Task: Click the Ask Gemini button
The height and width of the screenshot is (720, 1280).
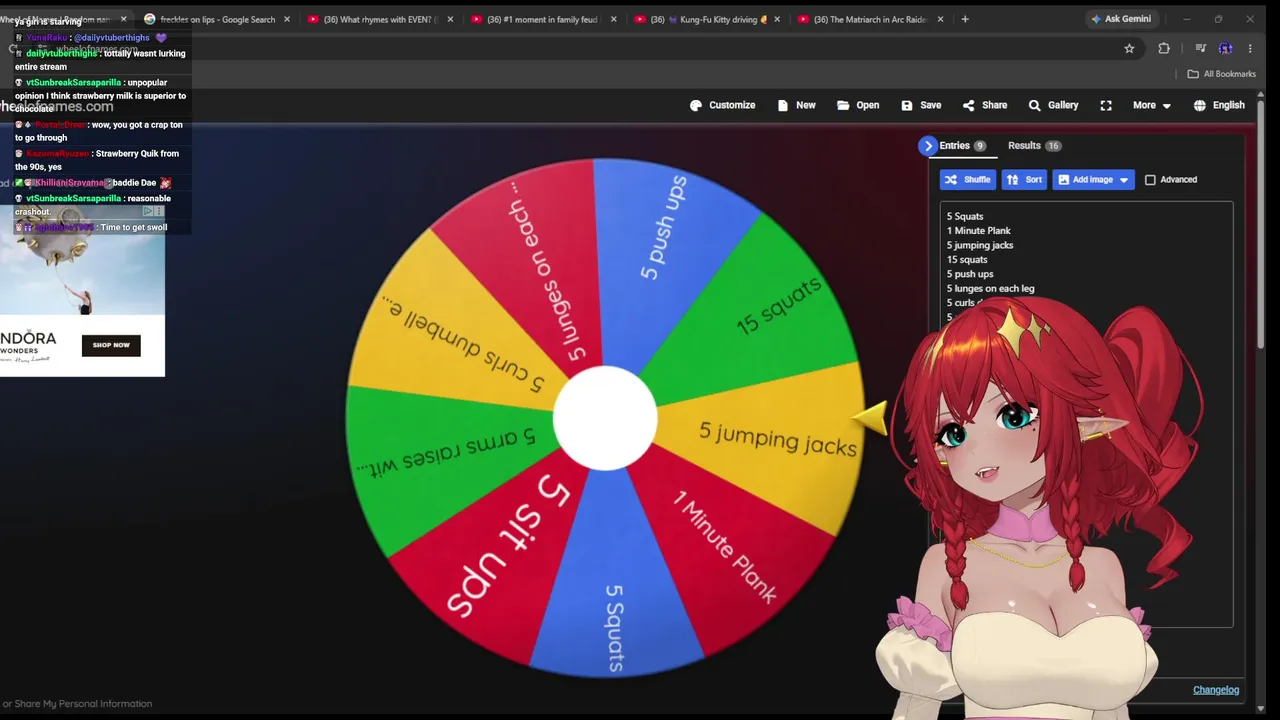Action: coord(1121,19)
